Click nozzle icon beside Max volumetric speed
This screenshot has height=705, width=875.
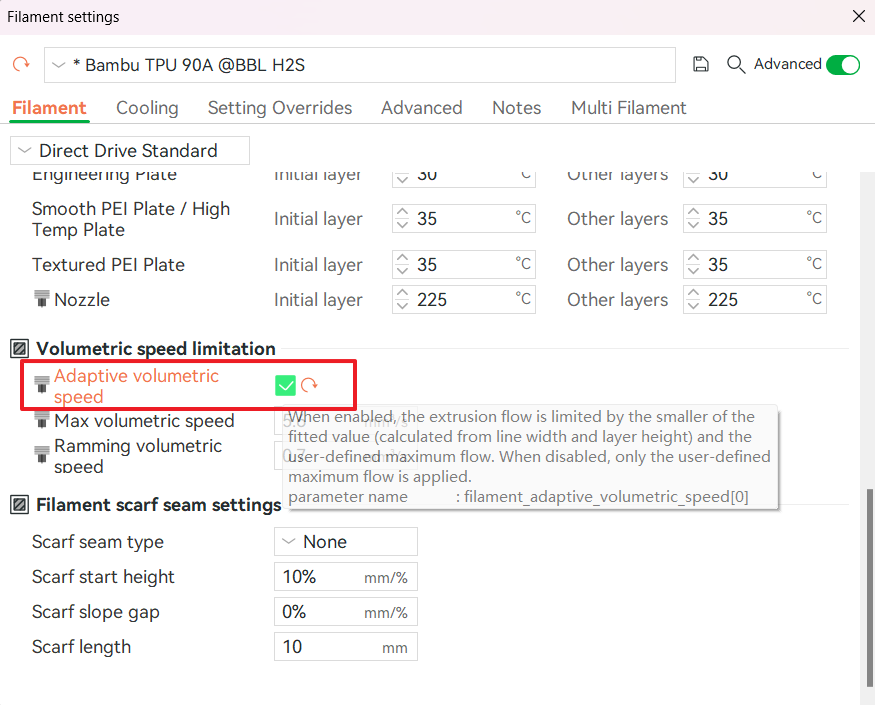[x=41, y=420]
